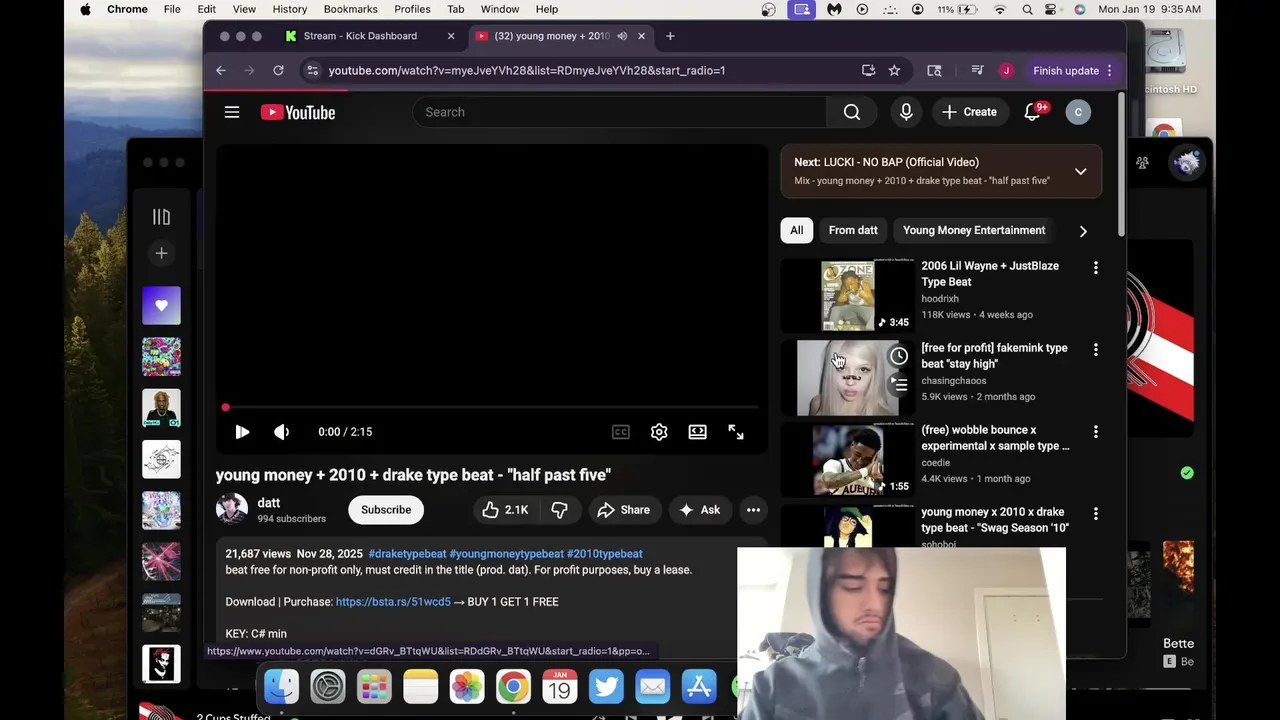Open options for fakemink type beat video
Screen dimensions: 1280x720
tap(1096, 350)
